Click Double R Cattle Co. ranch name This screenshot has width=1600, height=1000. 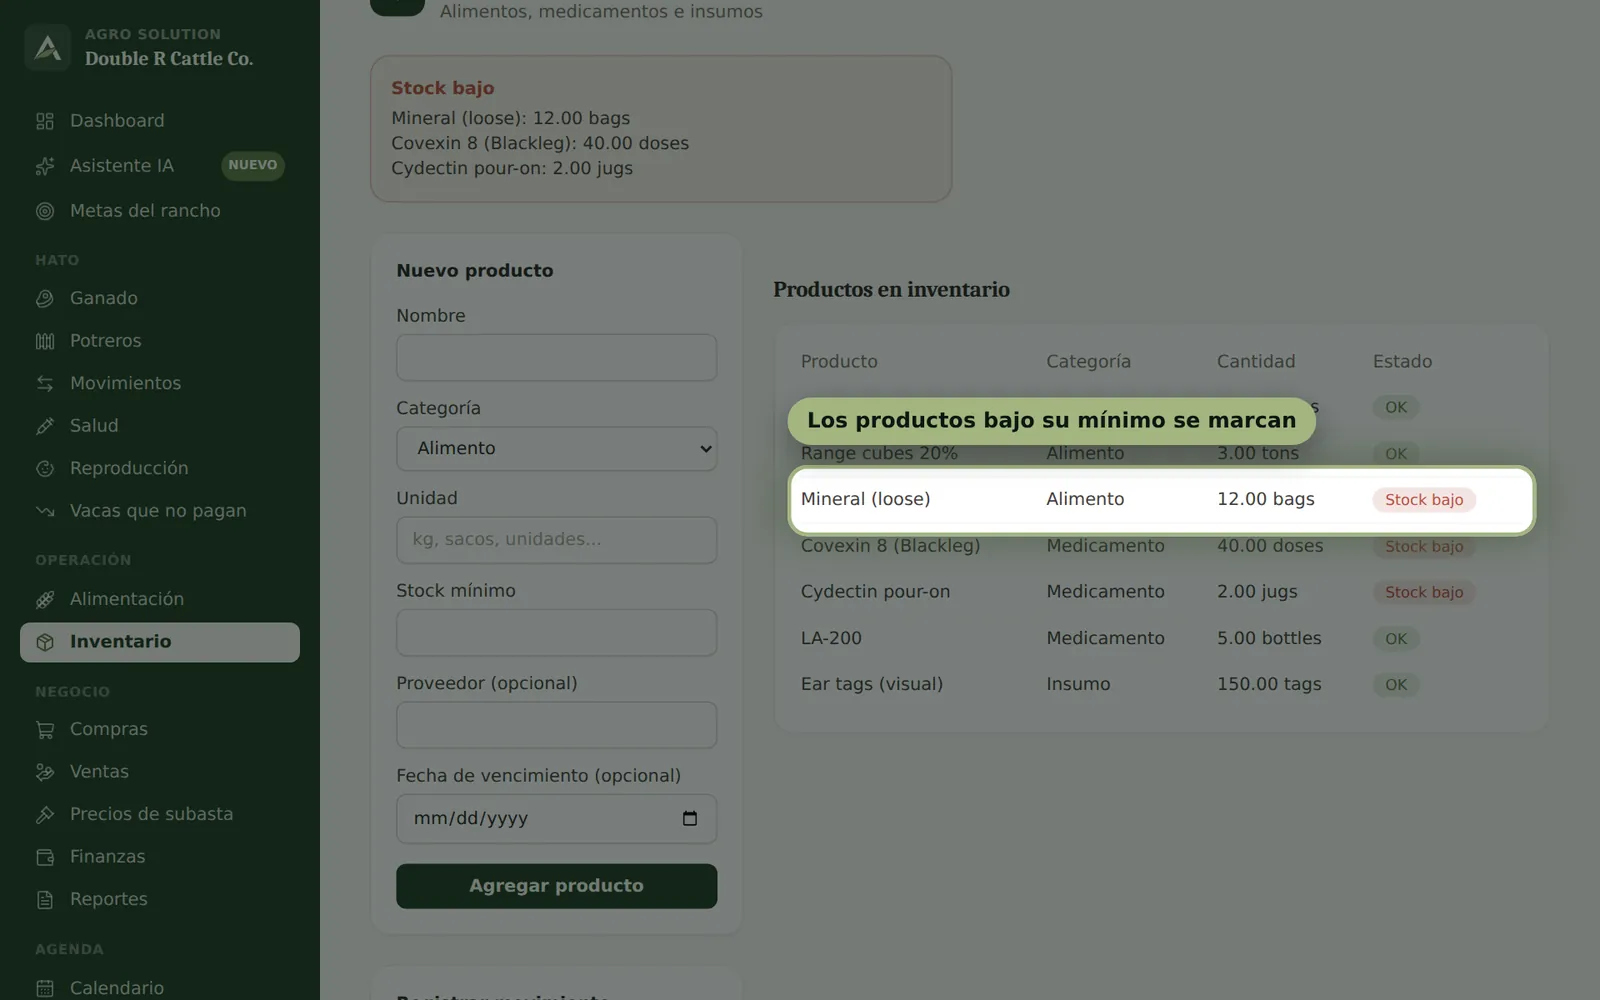169,59
